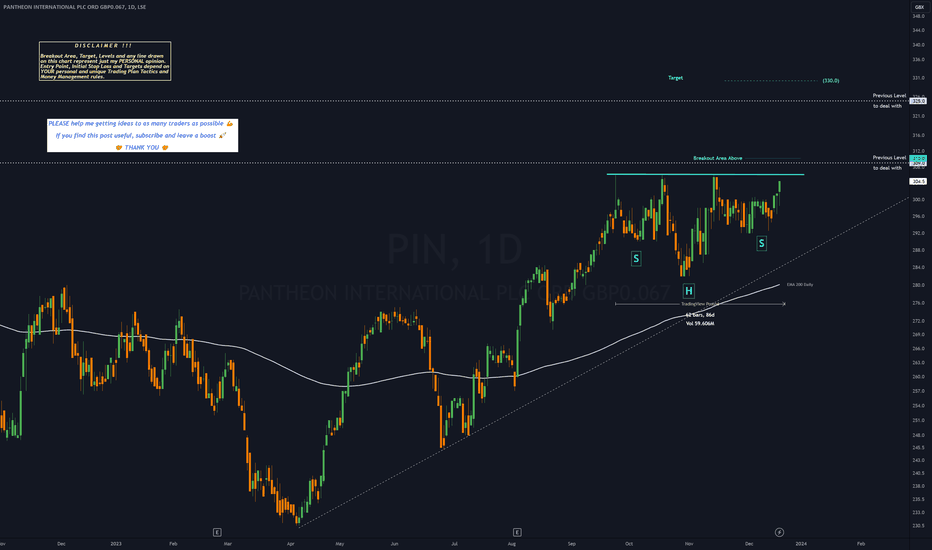
Task: Click the Aug label on time axis
Action: 512,543
